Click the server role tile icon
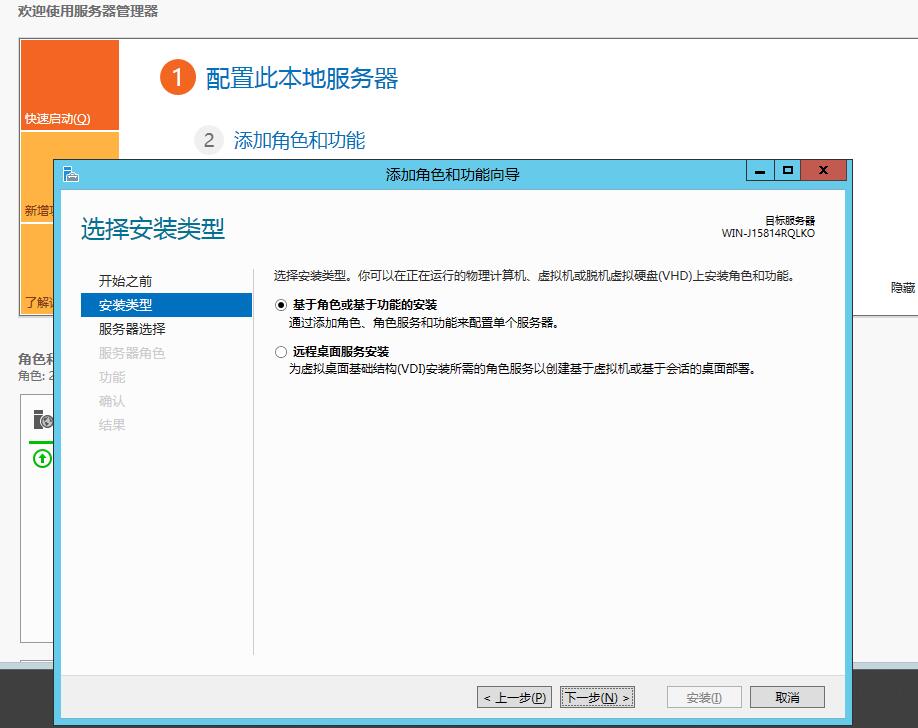 tap(42, 420)
